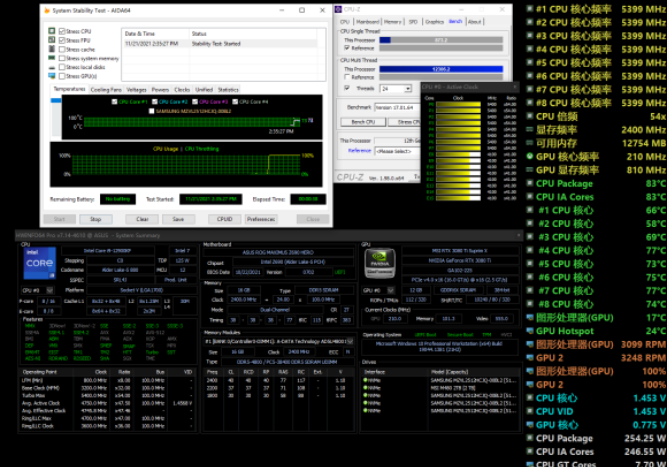This screenshot has width=669, height=467.
Task: Click the icon beside GPU 核心频率 sensor row
Action: click(530, 156)
